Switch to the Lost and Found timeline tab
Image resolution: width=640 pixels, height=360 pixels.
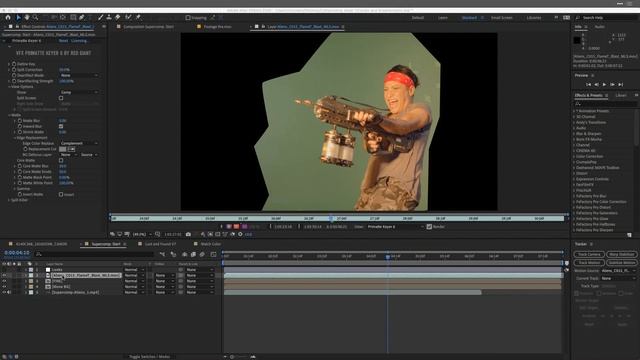point(160,244)
